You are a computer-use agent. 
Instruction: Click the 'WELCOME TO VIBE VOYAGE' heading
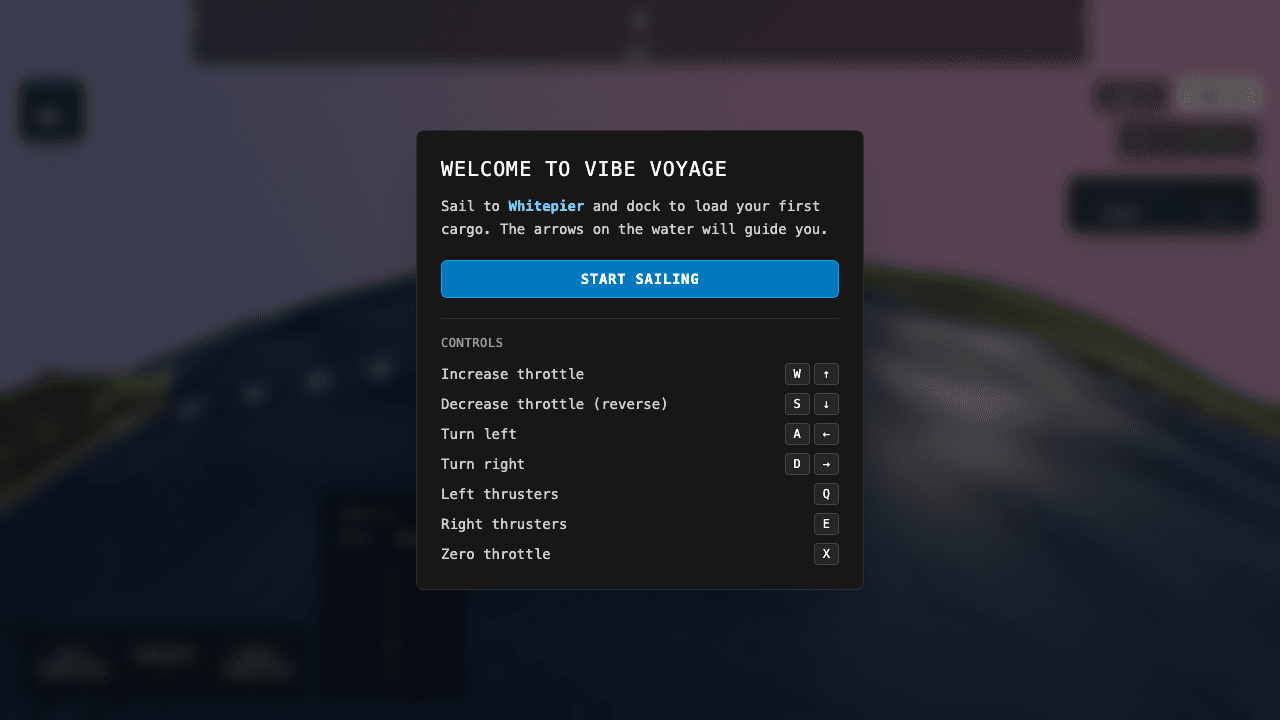(x=584, y=169)
